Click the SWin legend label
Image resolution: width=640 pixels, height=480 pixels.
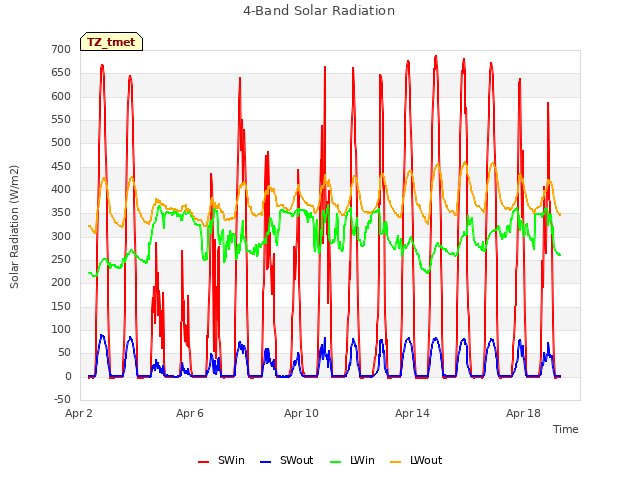(x=231, y=460)
